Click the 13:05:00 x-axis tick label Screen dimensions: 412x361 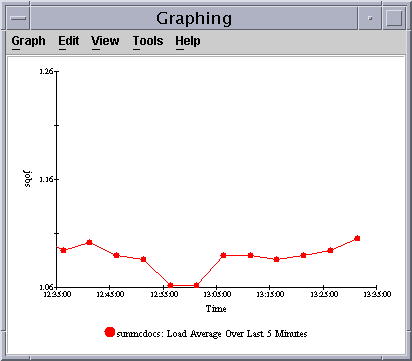217,294
